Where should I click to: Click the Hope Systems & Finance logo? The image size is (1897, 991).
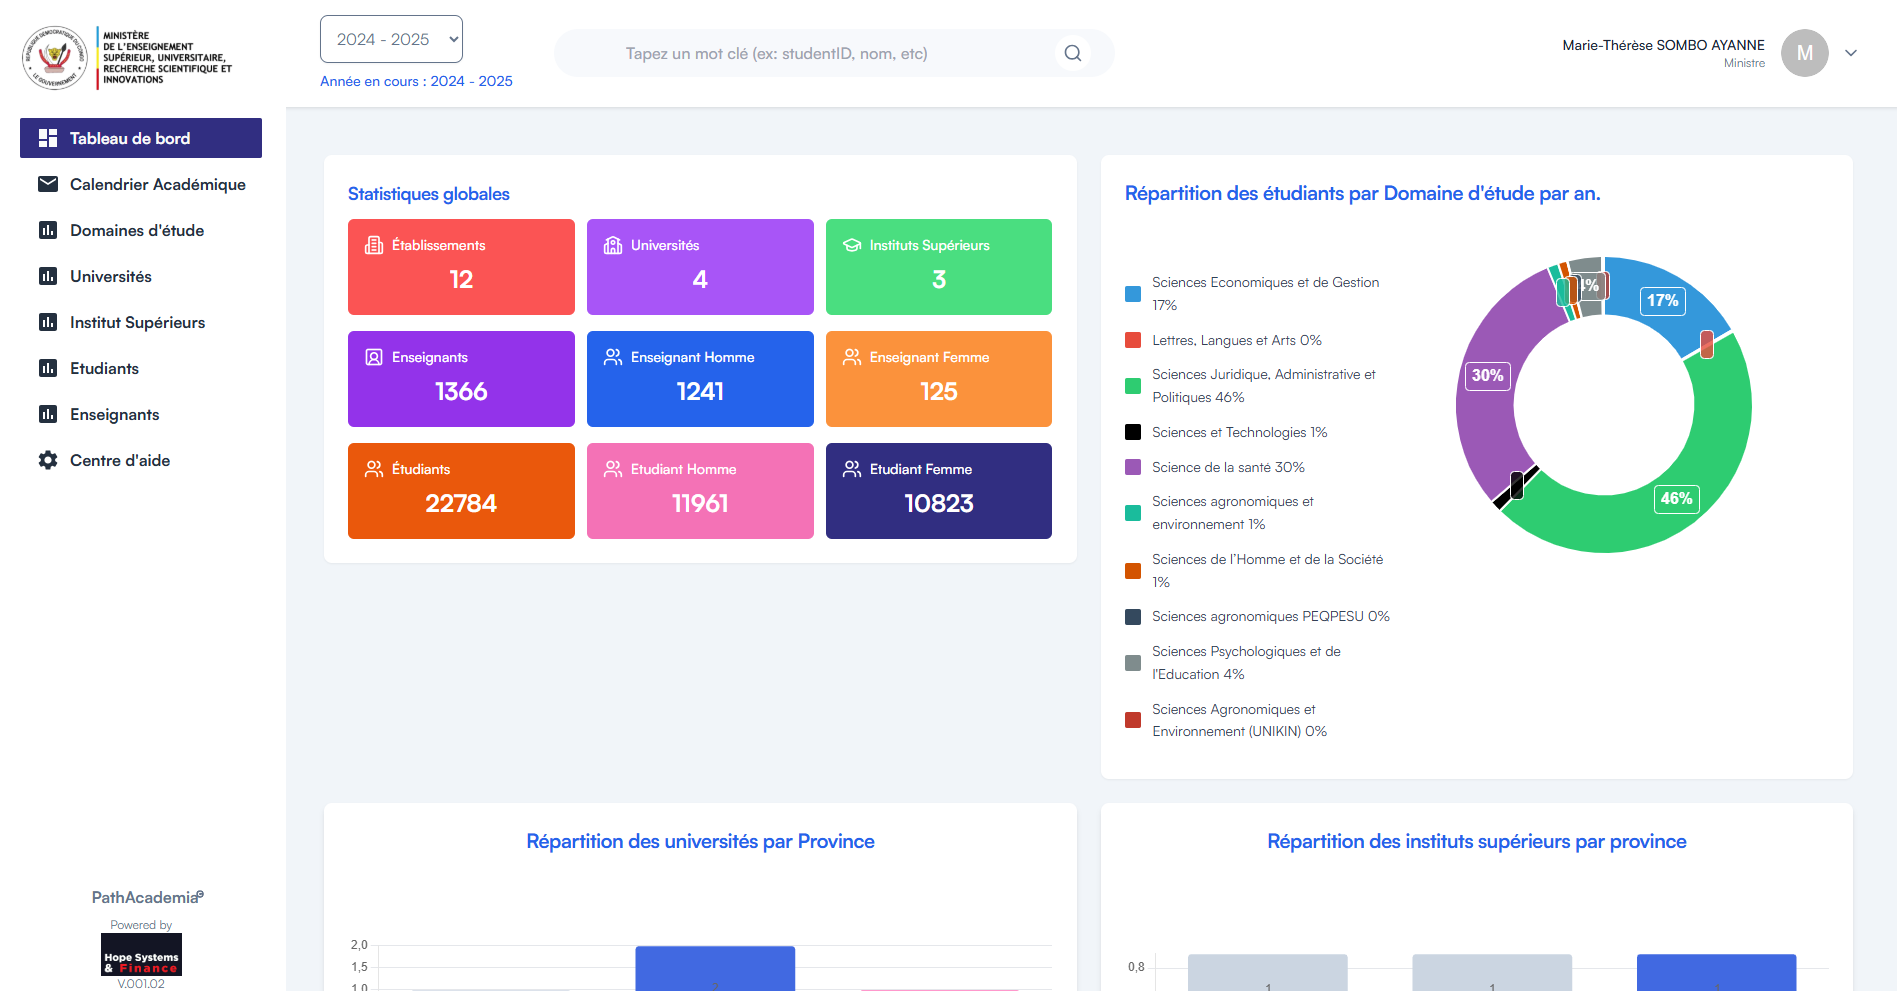tap(141, 955)
